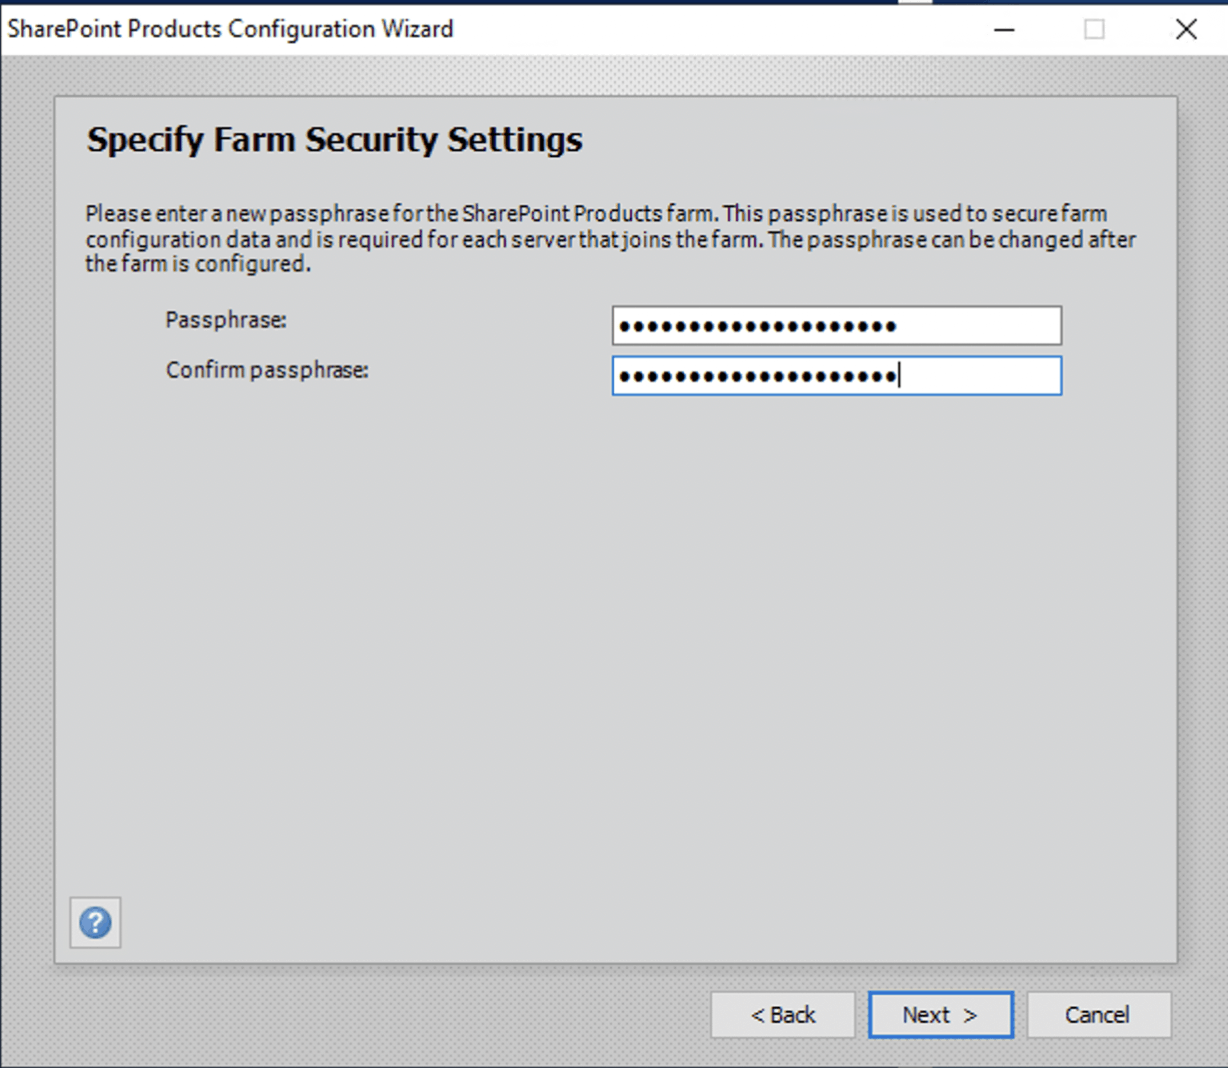Click empty space right of Passphrase dots

pyautogui.click(x=980, y=326)
